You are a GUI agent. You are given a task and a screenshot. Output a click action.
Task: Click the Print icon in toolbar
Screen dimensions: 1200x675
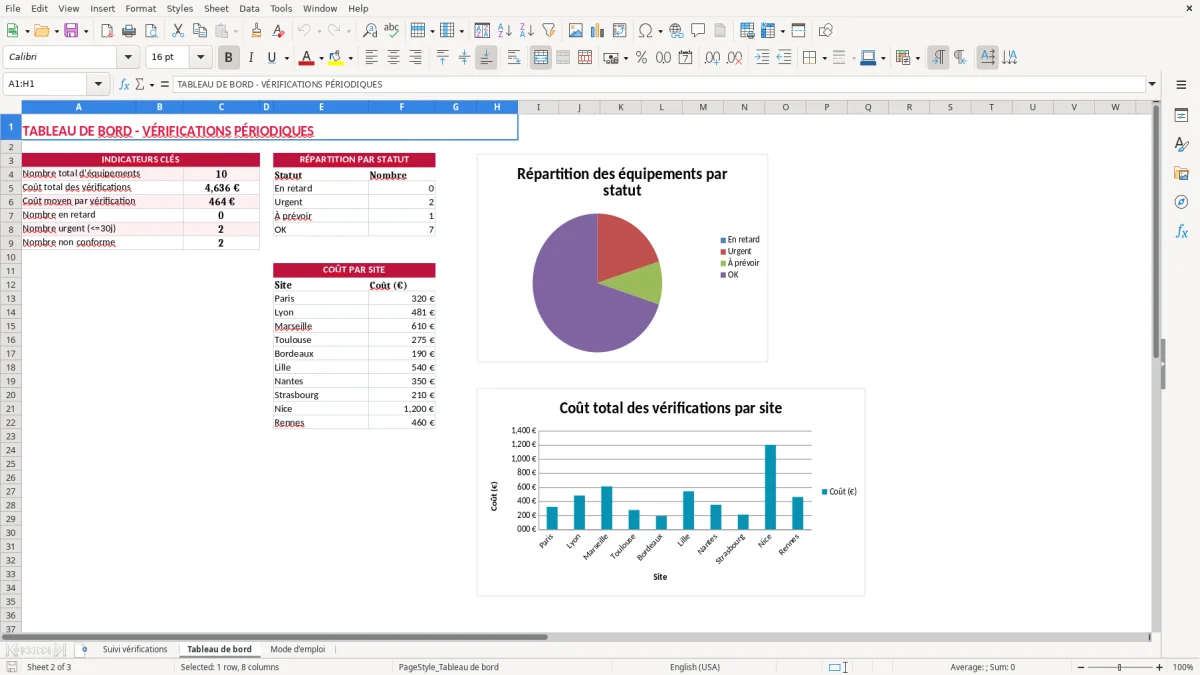coord(129,31)
